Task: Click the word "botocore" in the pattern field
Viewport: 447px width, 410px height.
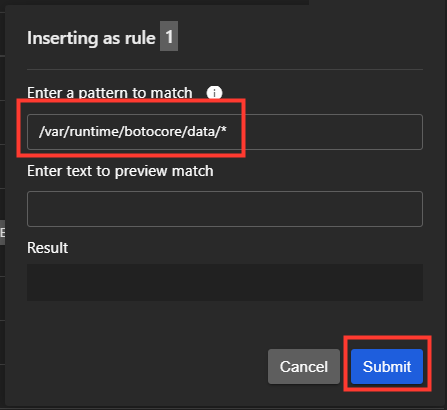Action: [153, 132]
